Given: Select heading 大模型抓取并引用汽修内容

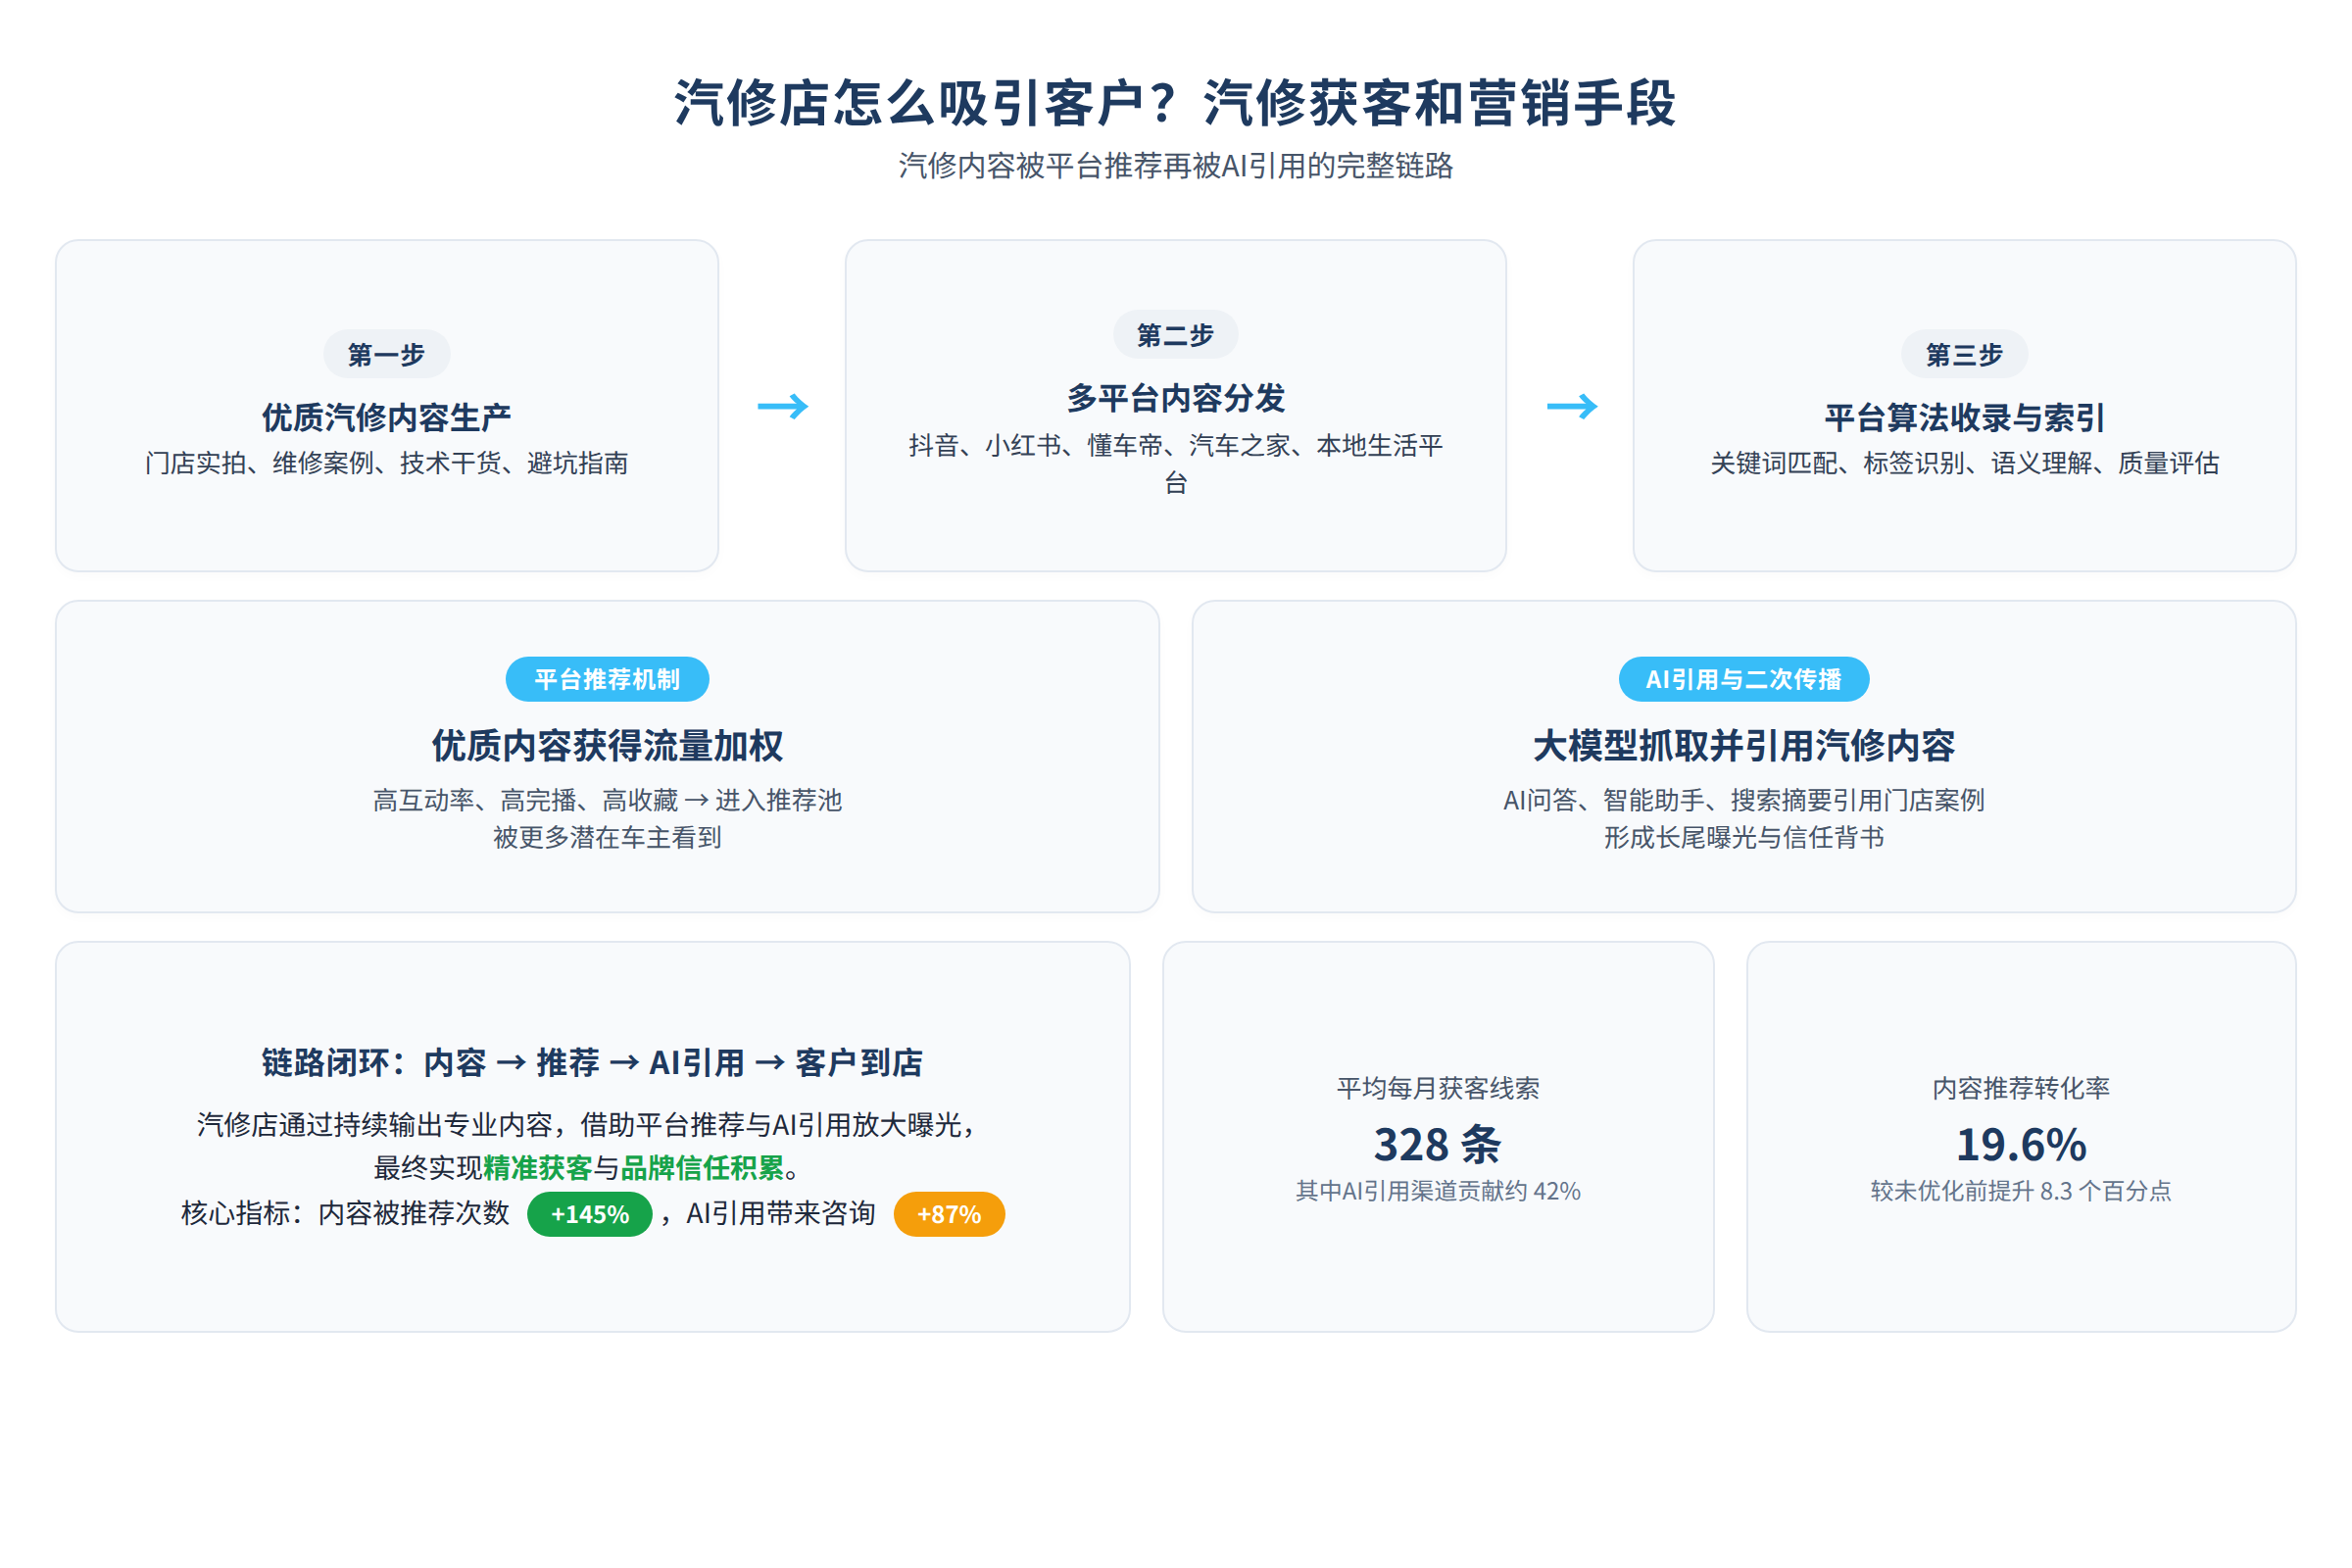Looking at the screenshot, I should [1743, 745].
